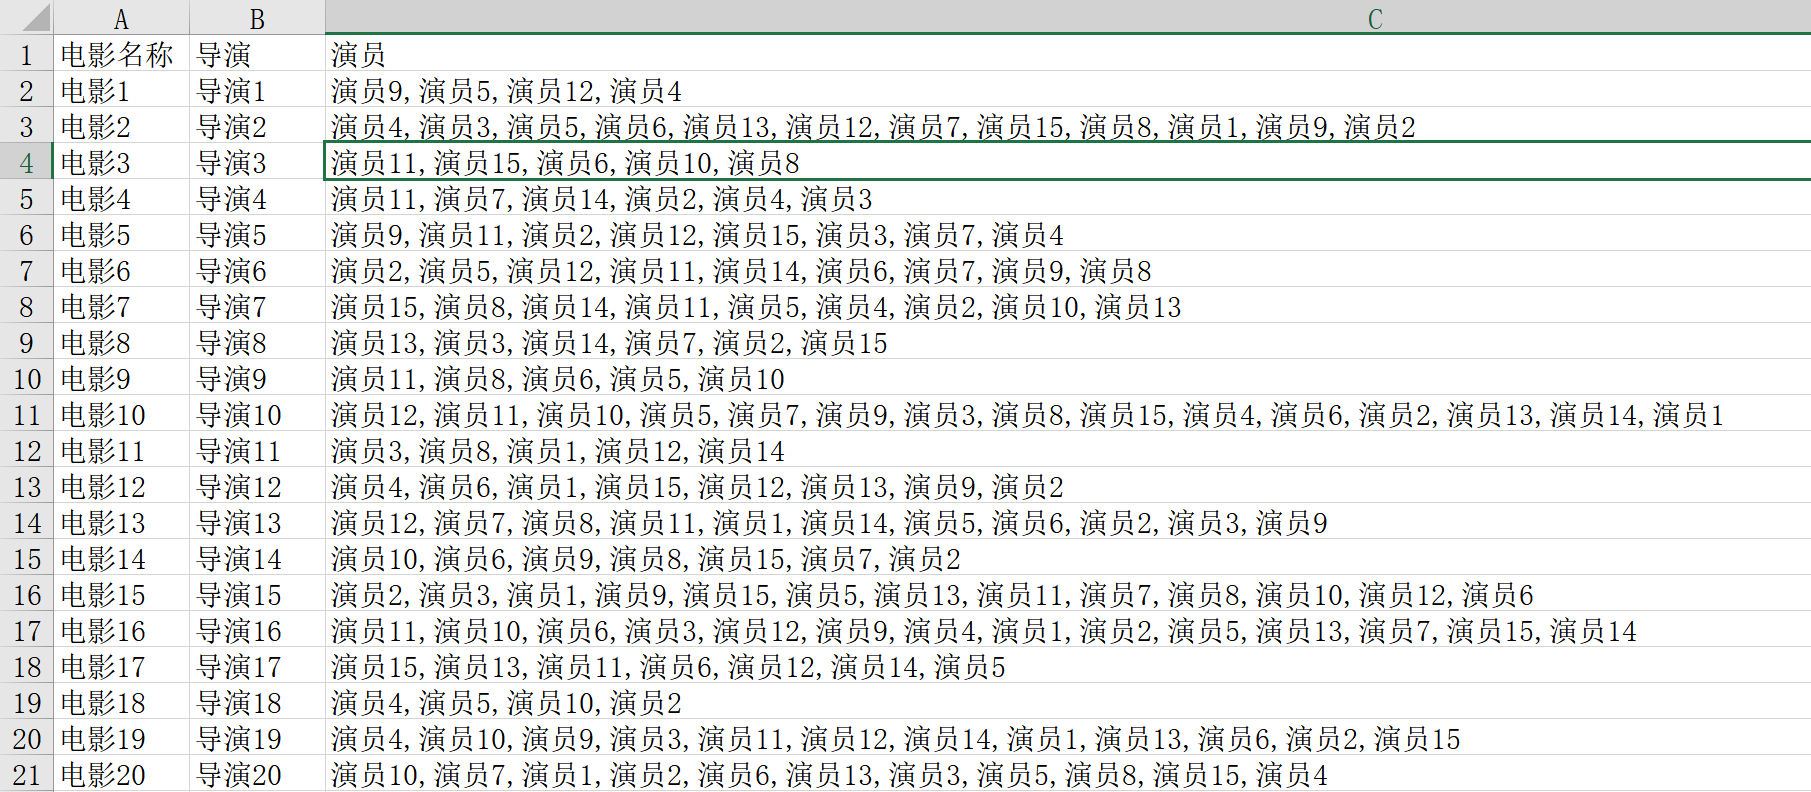Select the cell 电影7

click(x=121, y=306)
